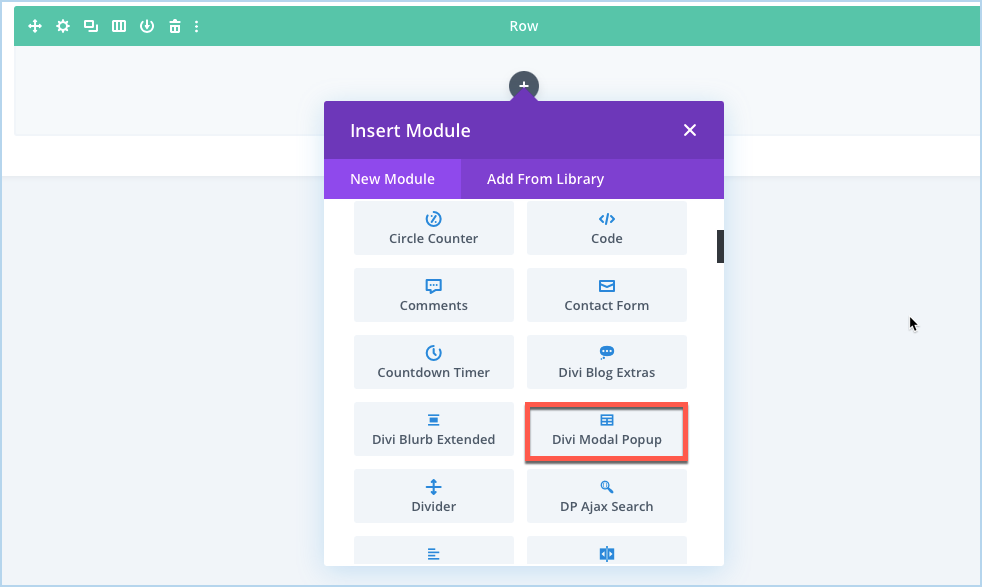Screen dimensions: 982x587
Task: Delete the row with trash icon
Action: coord(175,26)
